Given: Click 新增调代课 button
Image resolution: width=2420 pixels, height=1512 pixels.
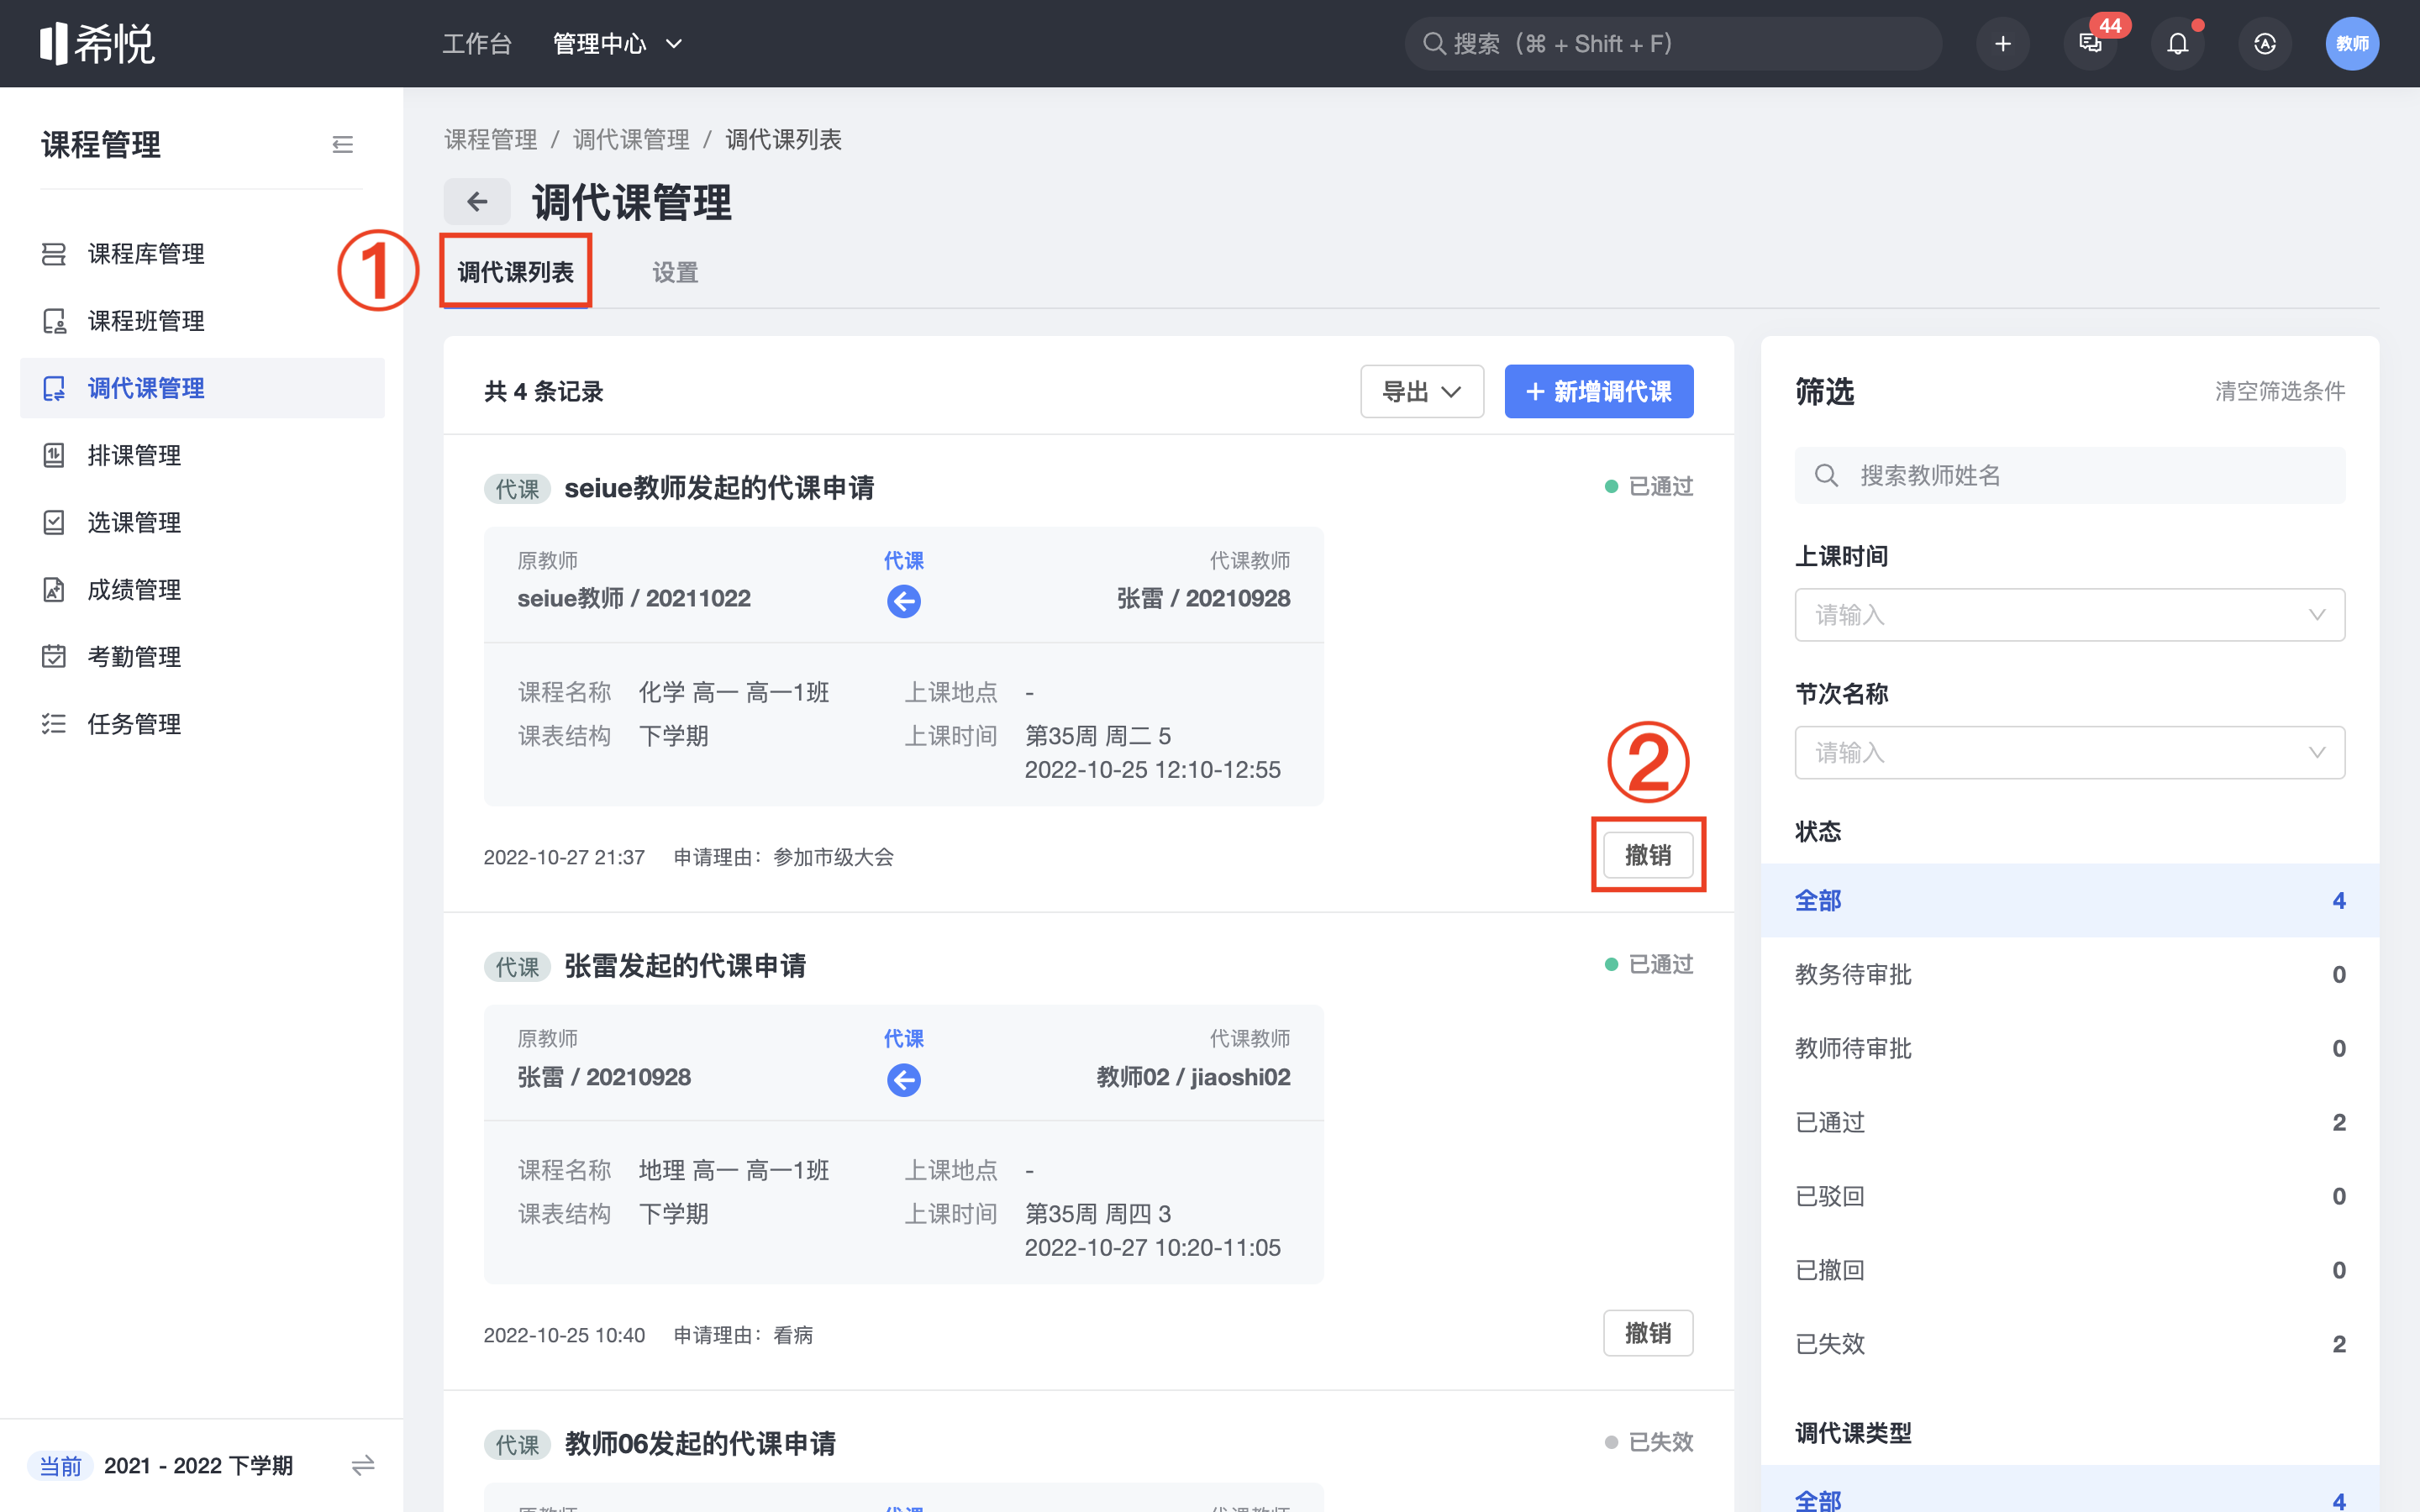Looking at the screenshot, I should [1598, 392].
